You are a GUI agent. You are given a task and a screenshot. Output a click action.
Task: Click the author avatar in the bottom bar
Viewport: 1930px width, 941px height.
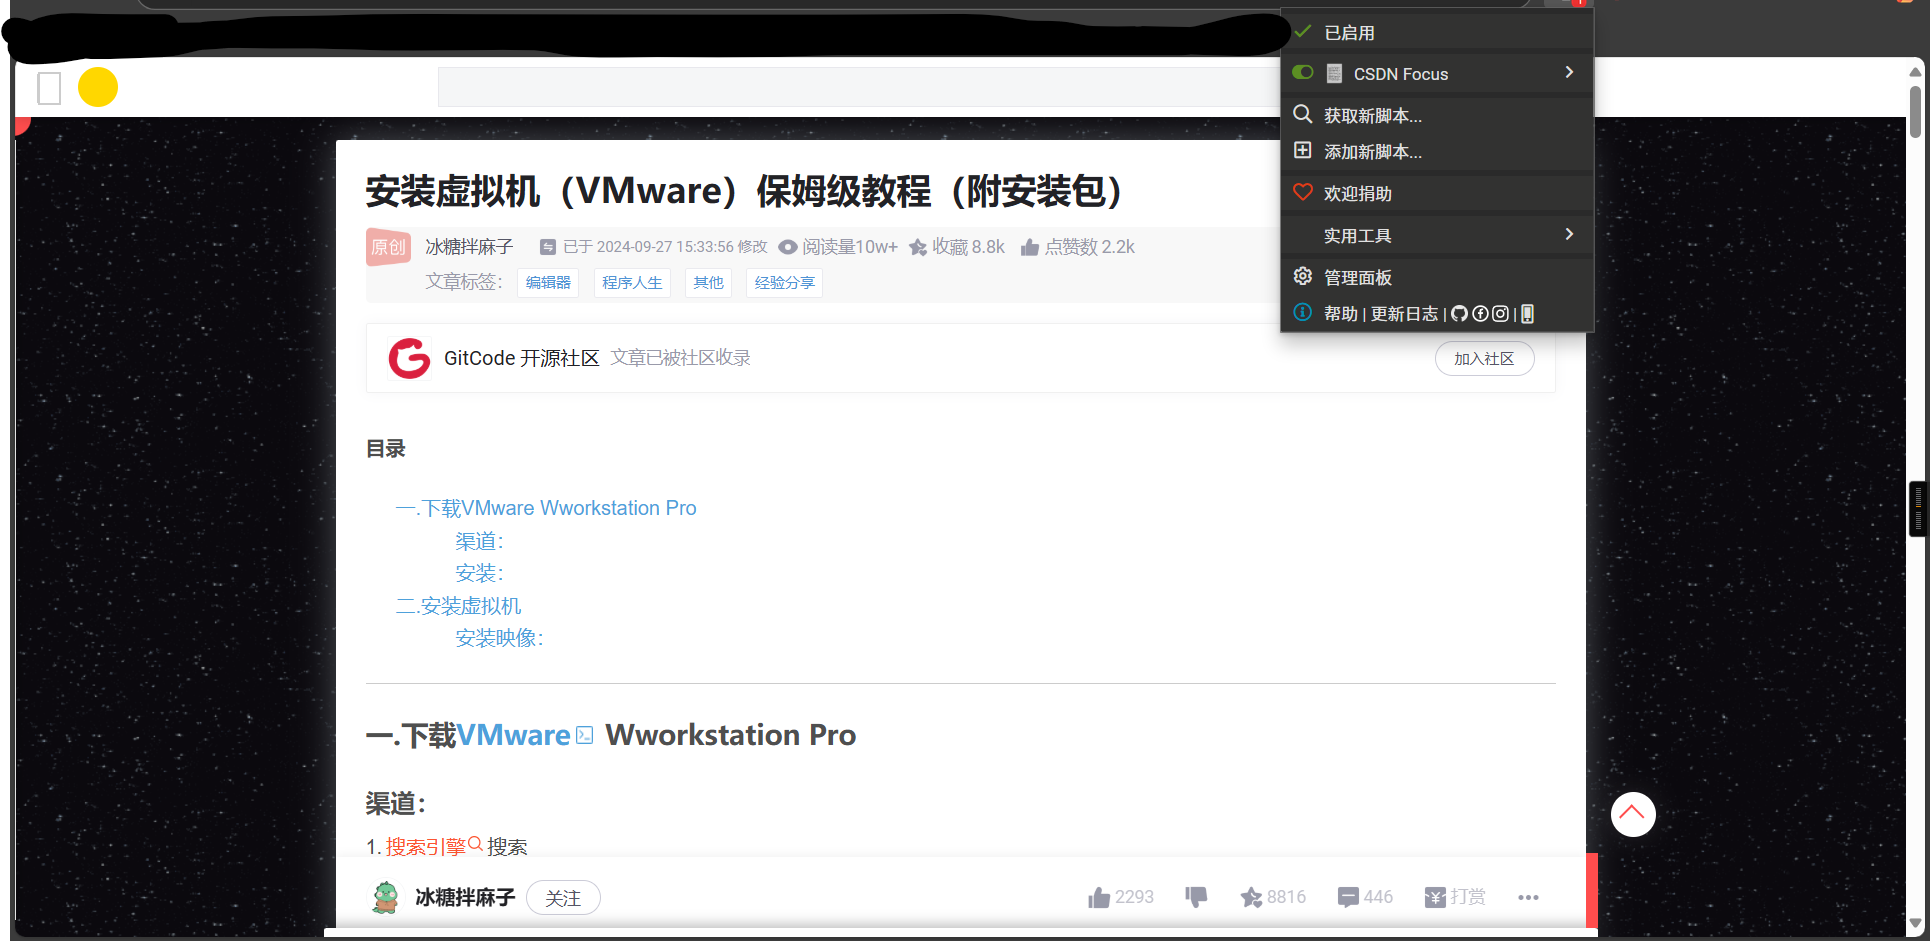coord(385,897)
